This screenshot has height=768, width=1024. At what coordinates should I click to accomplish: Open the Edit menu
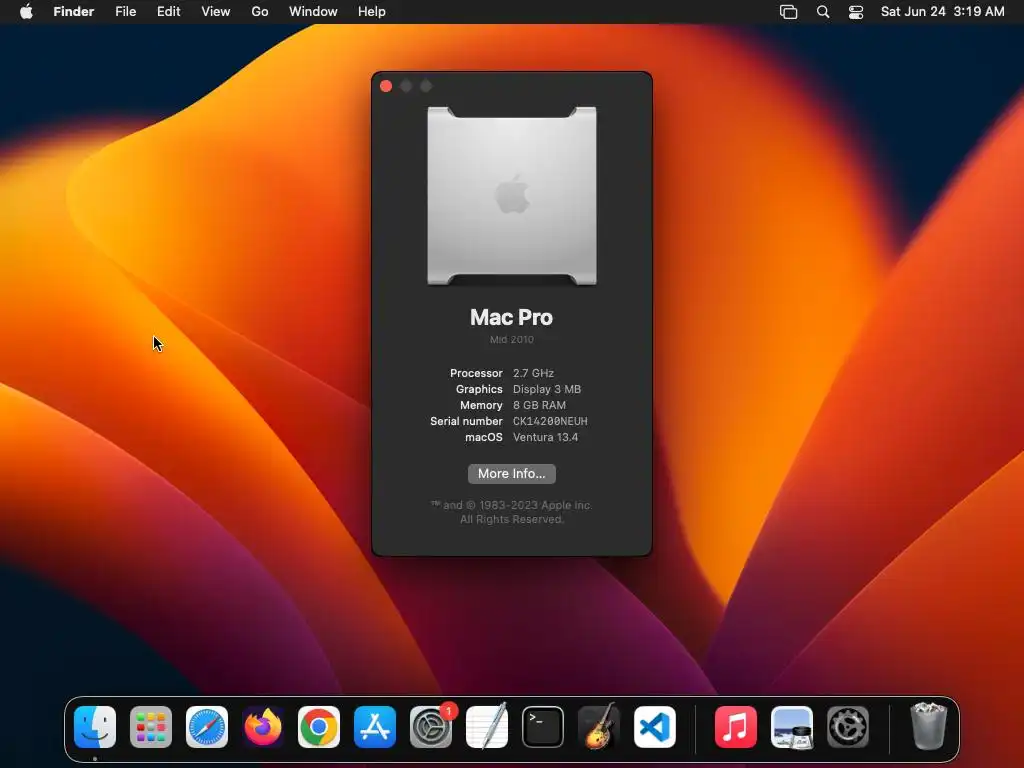coord(168,12)
